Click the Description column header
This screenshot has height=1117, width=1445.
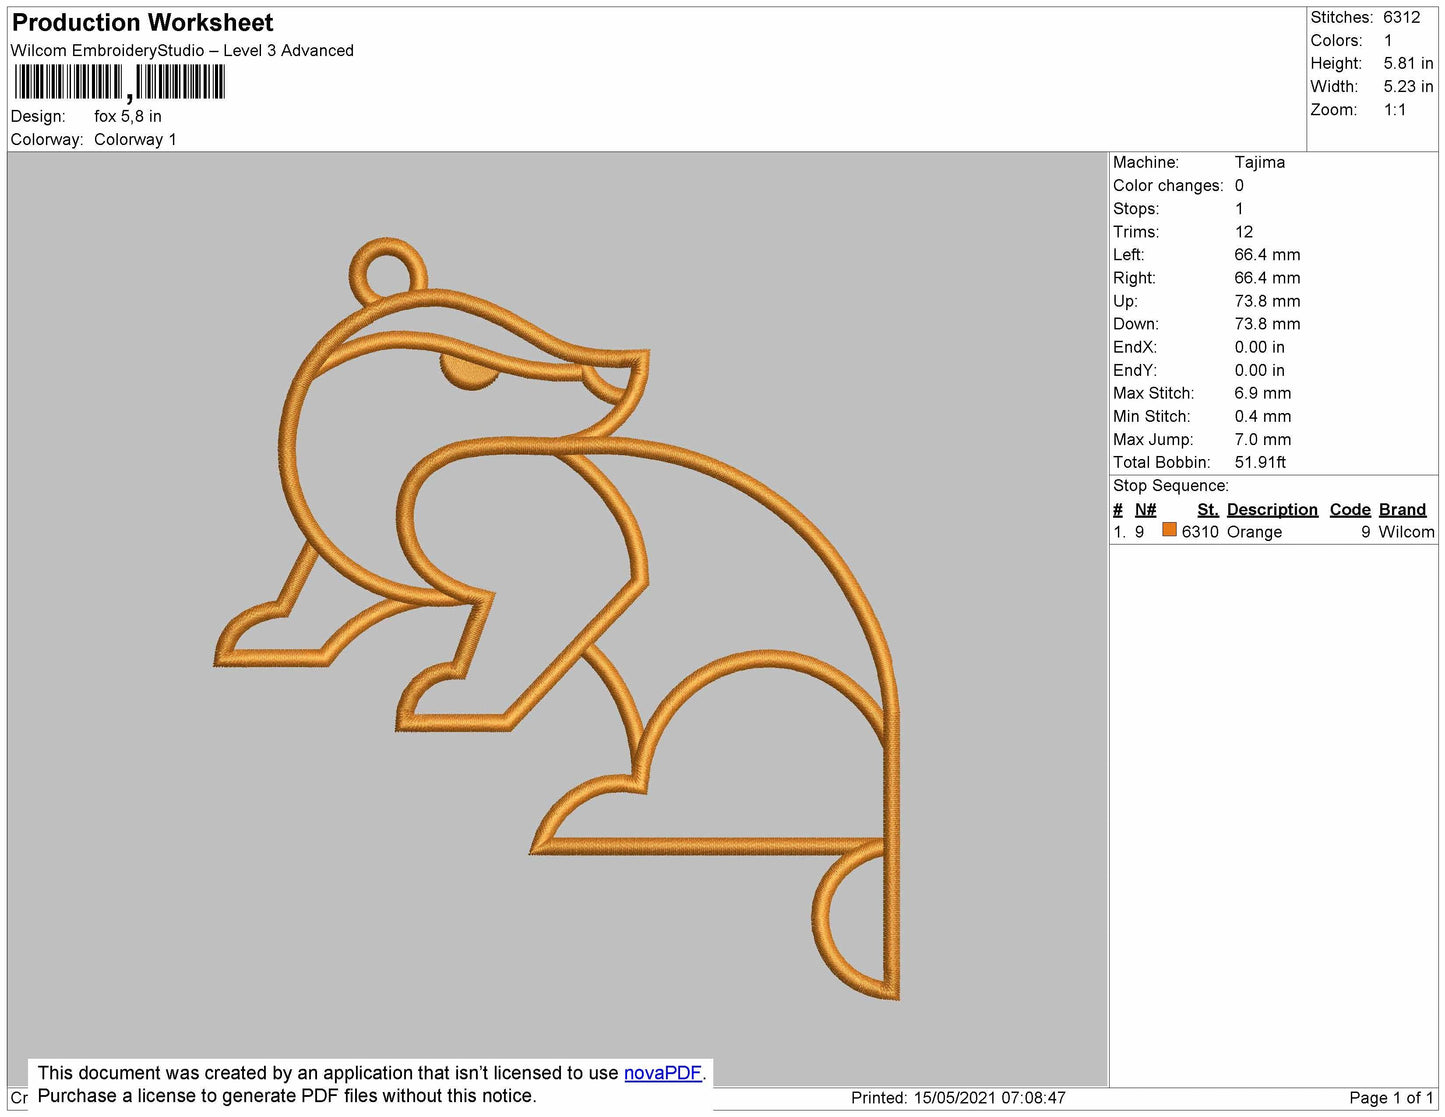(1272, 509)
